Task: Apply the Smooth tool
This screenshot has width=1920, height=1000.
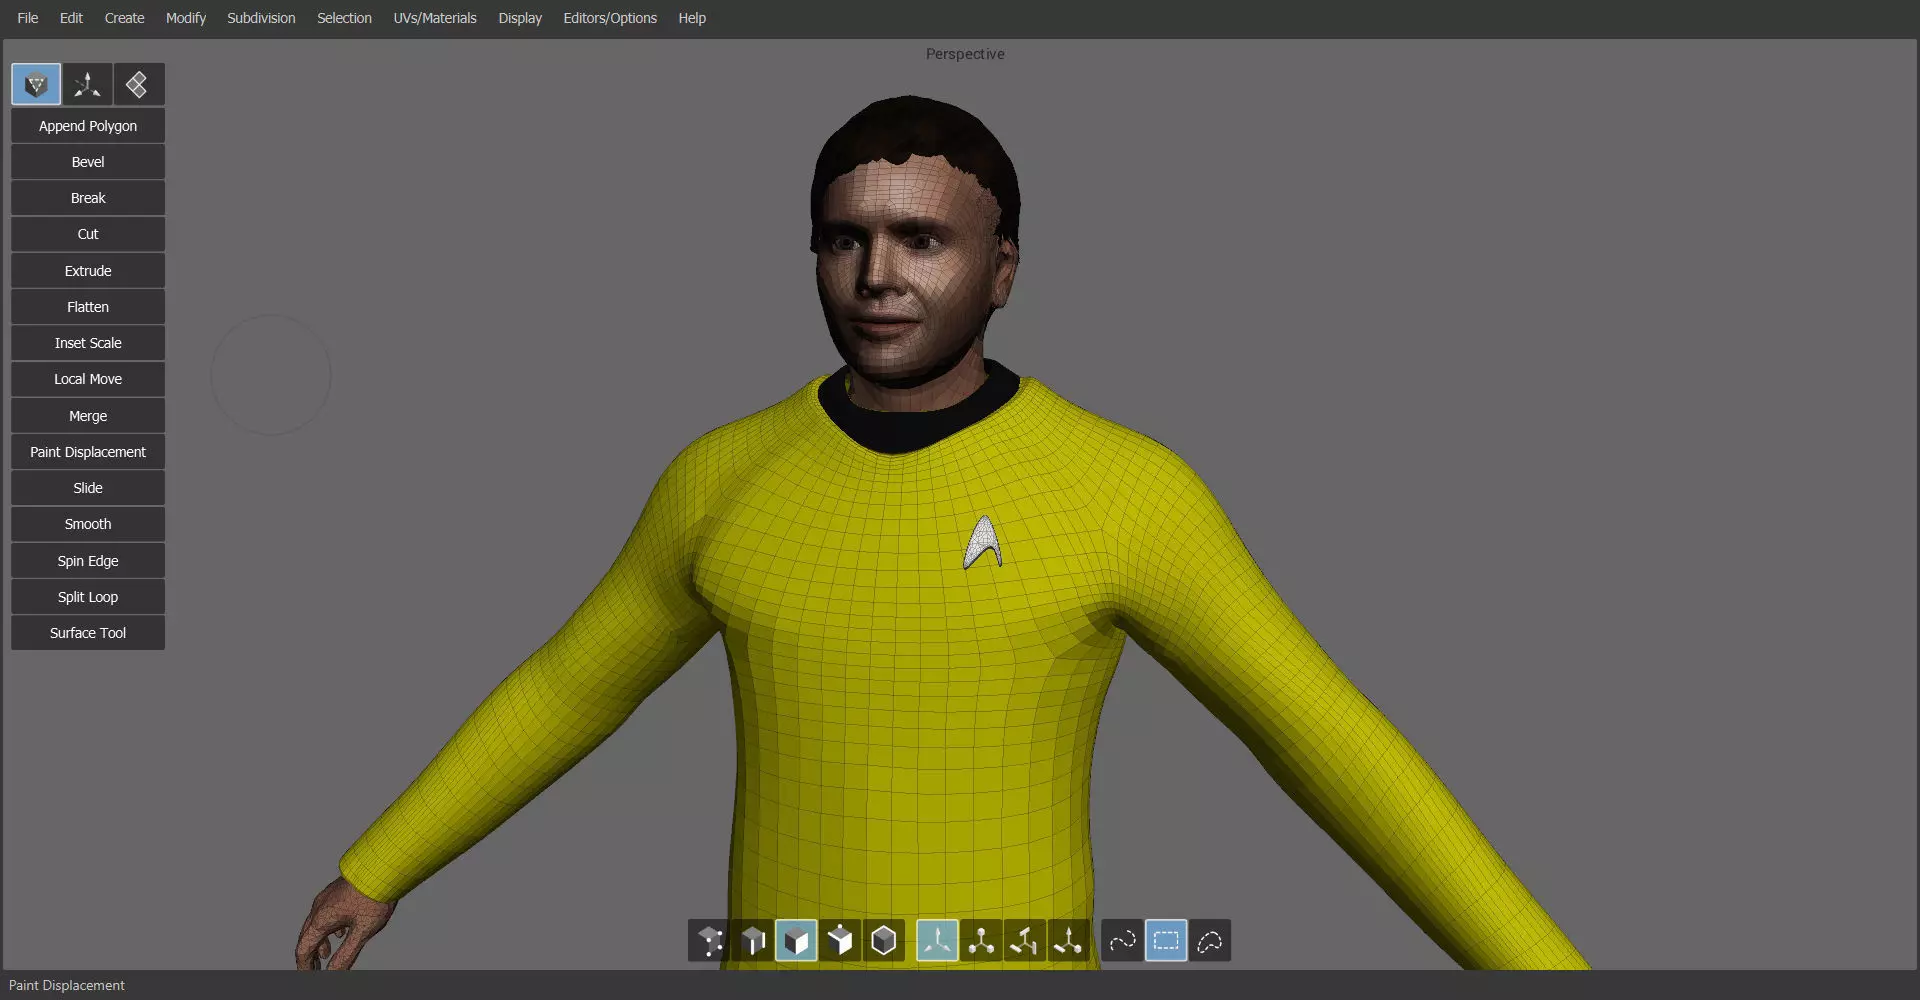Action: point(88,524)
